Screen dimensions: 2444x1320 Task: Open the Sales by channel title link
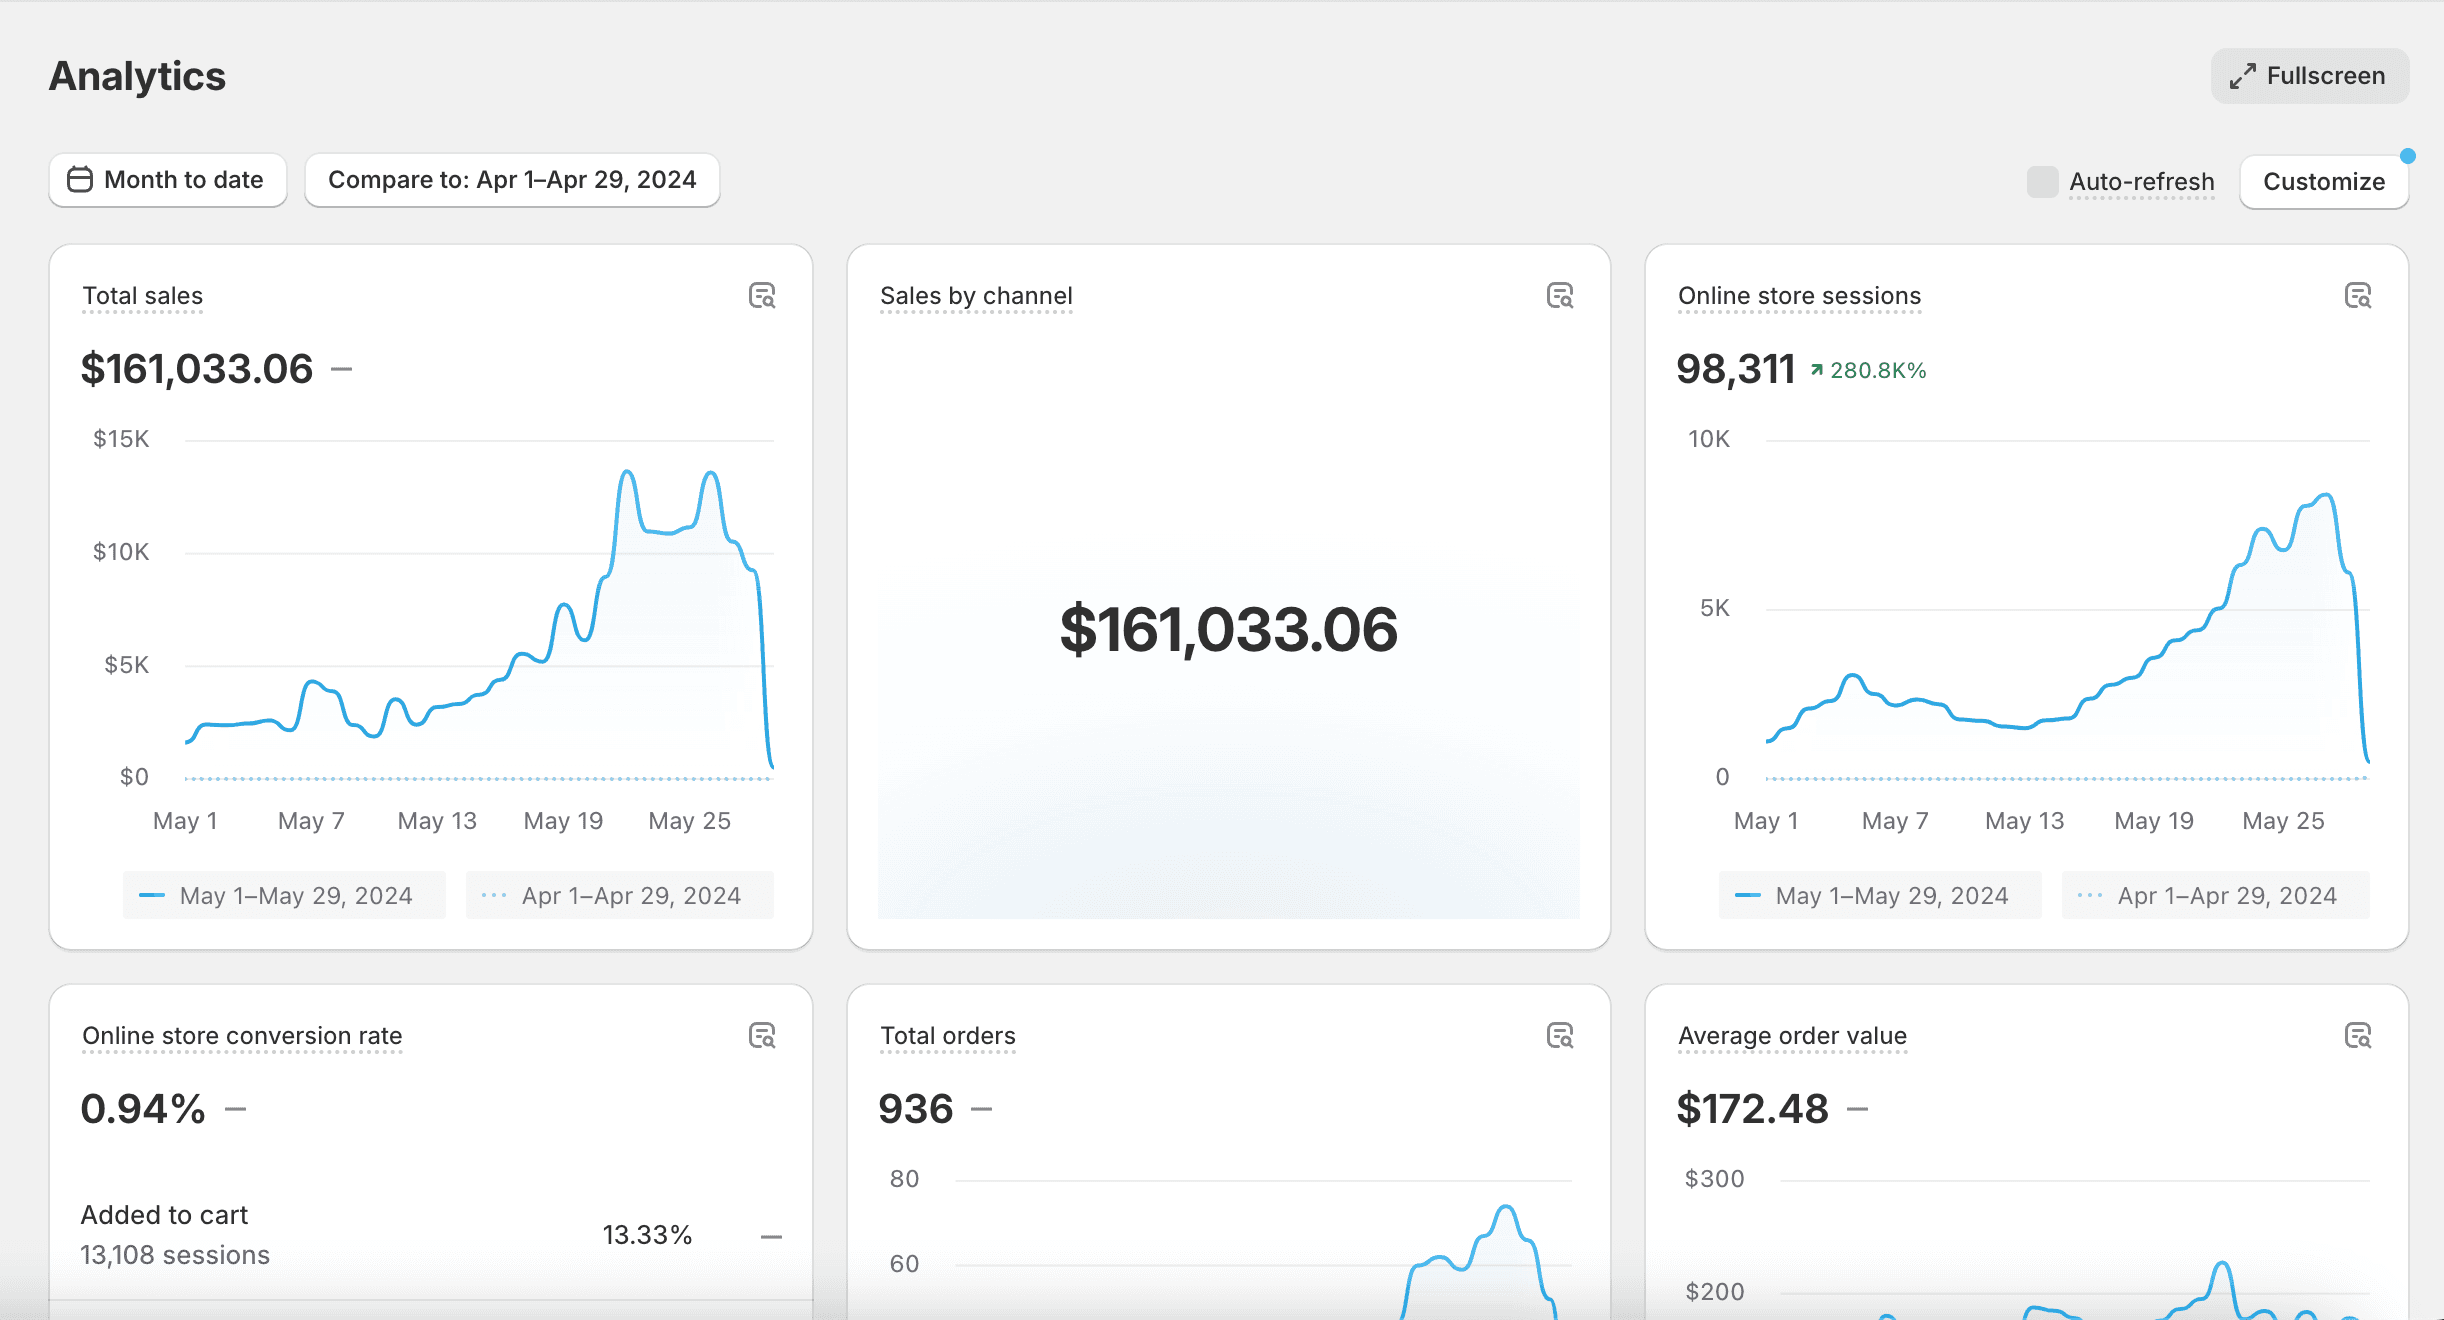tap(976, 296)
